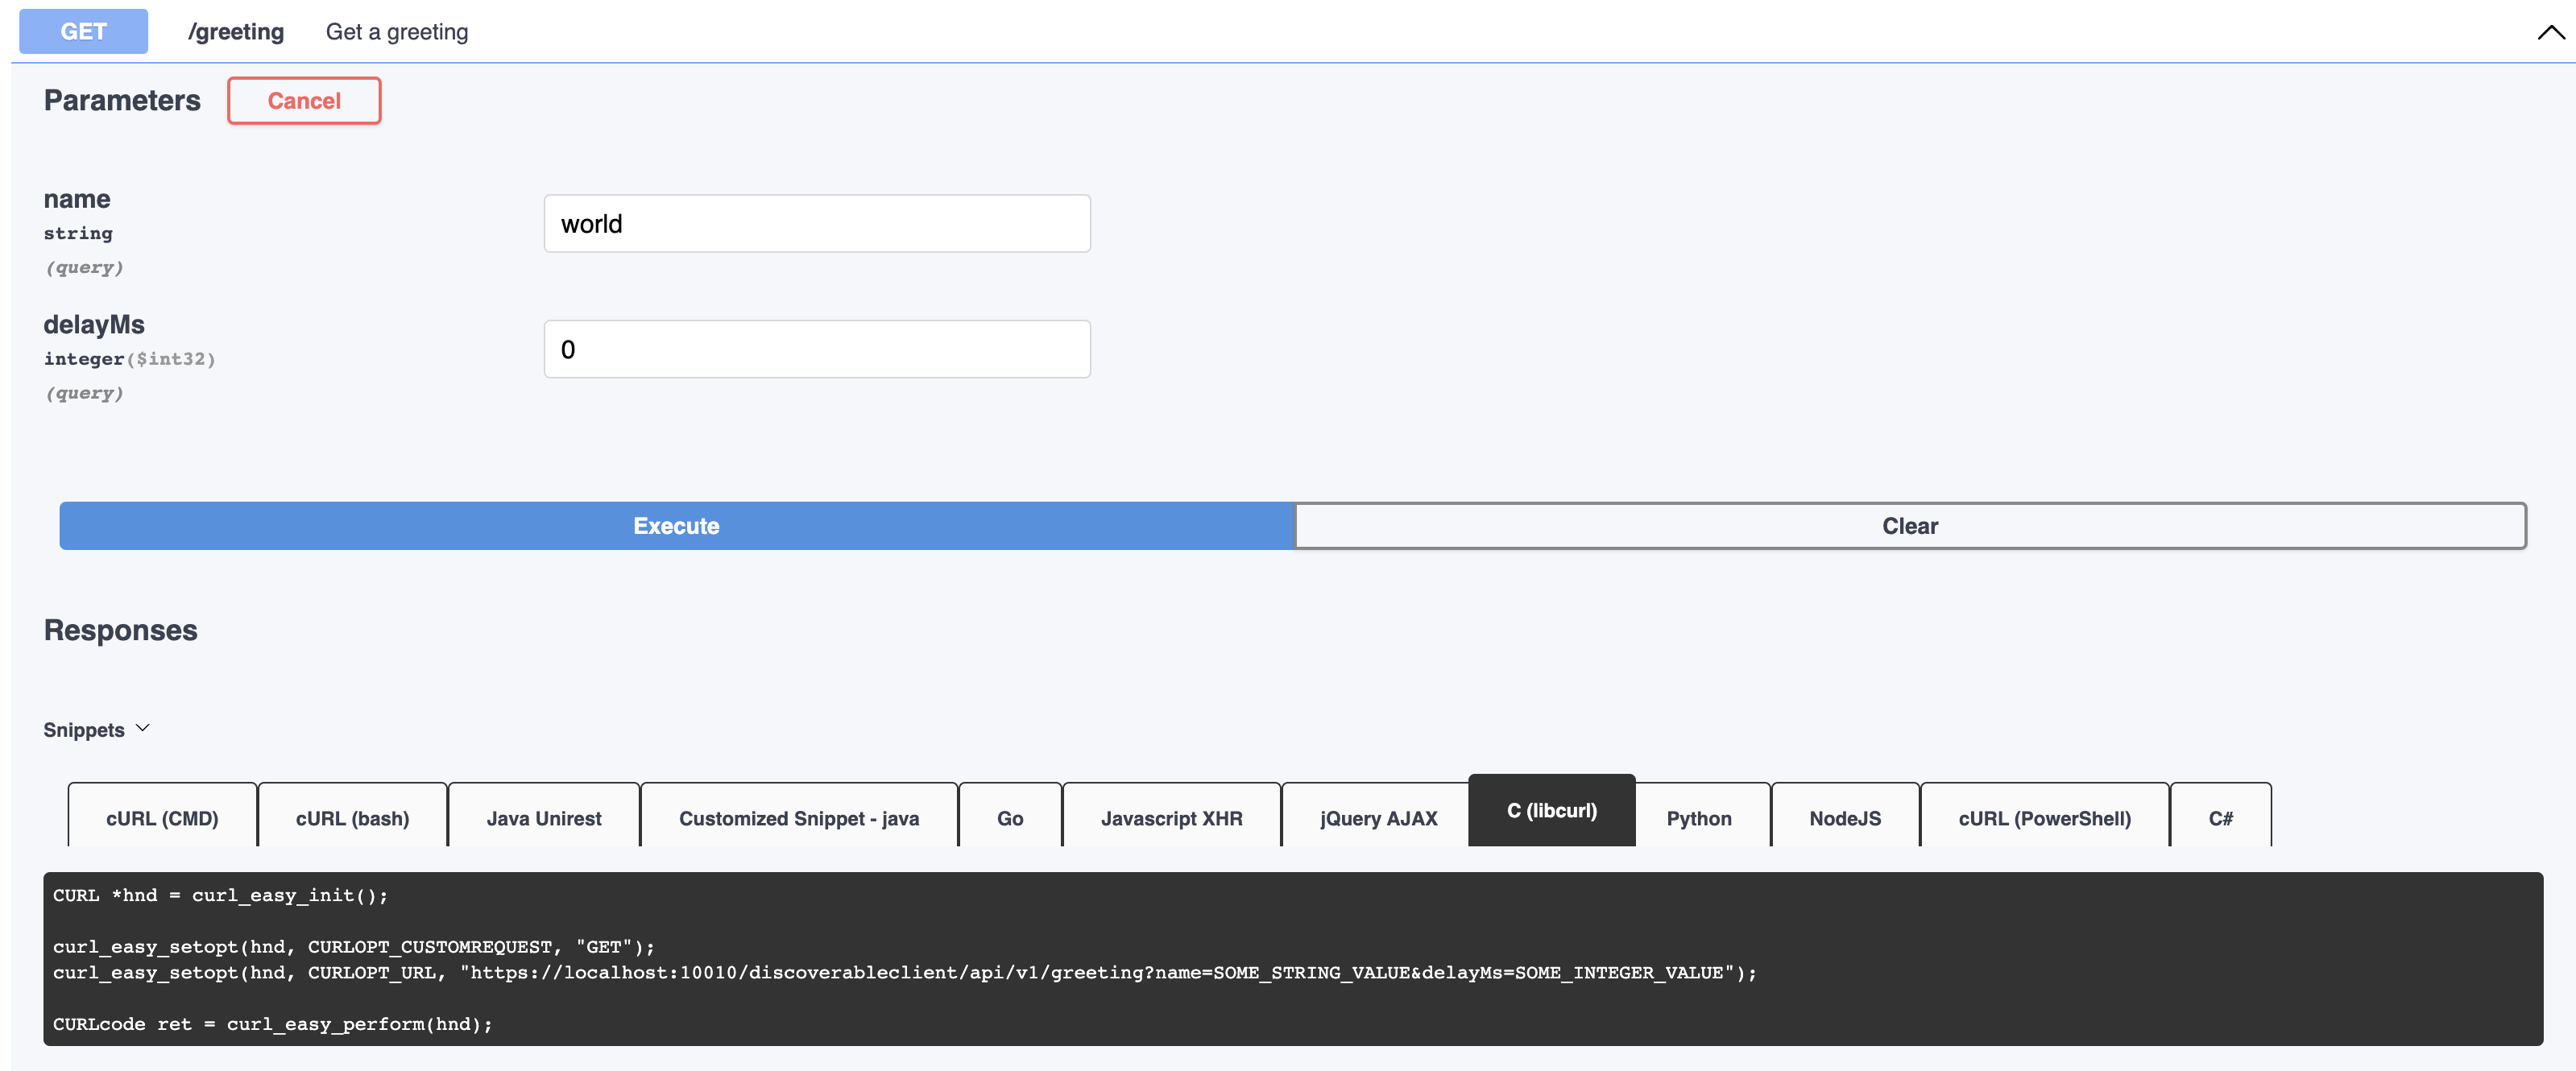Viewport: 2576px width, 1071px height.
Task: Click the GET method badge
Action: 83,31
